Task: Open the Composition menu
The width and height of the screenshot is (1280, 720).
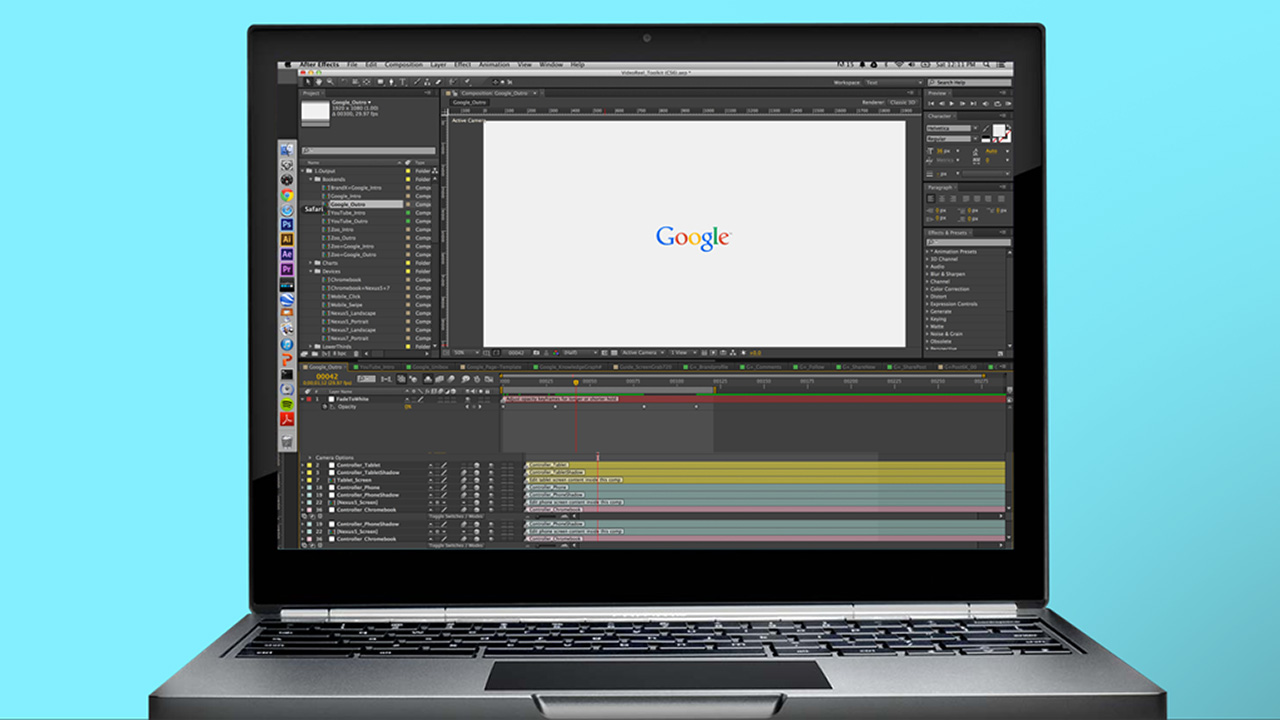Action: [x=404, y=65]
